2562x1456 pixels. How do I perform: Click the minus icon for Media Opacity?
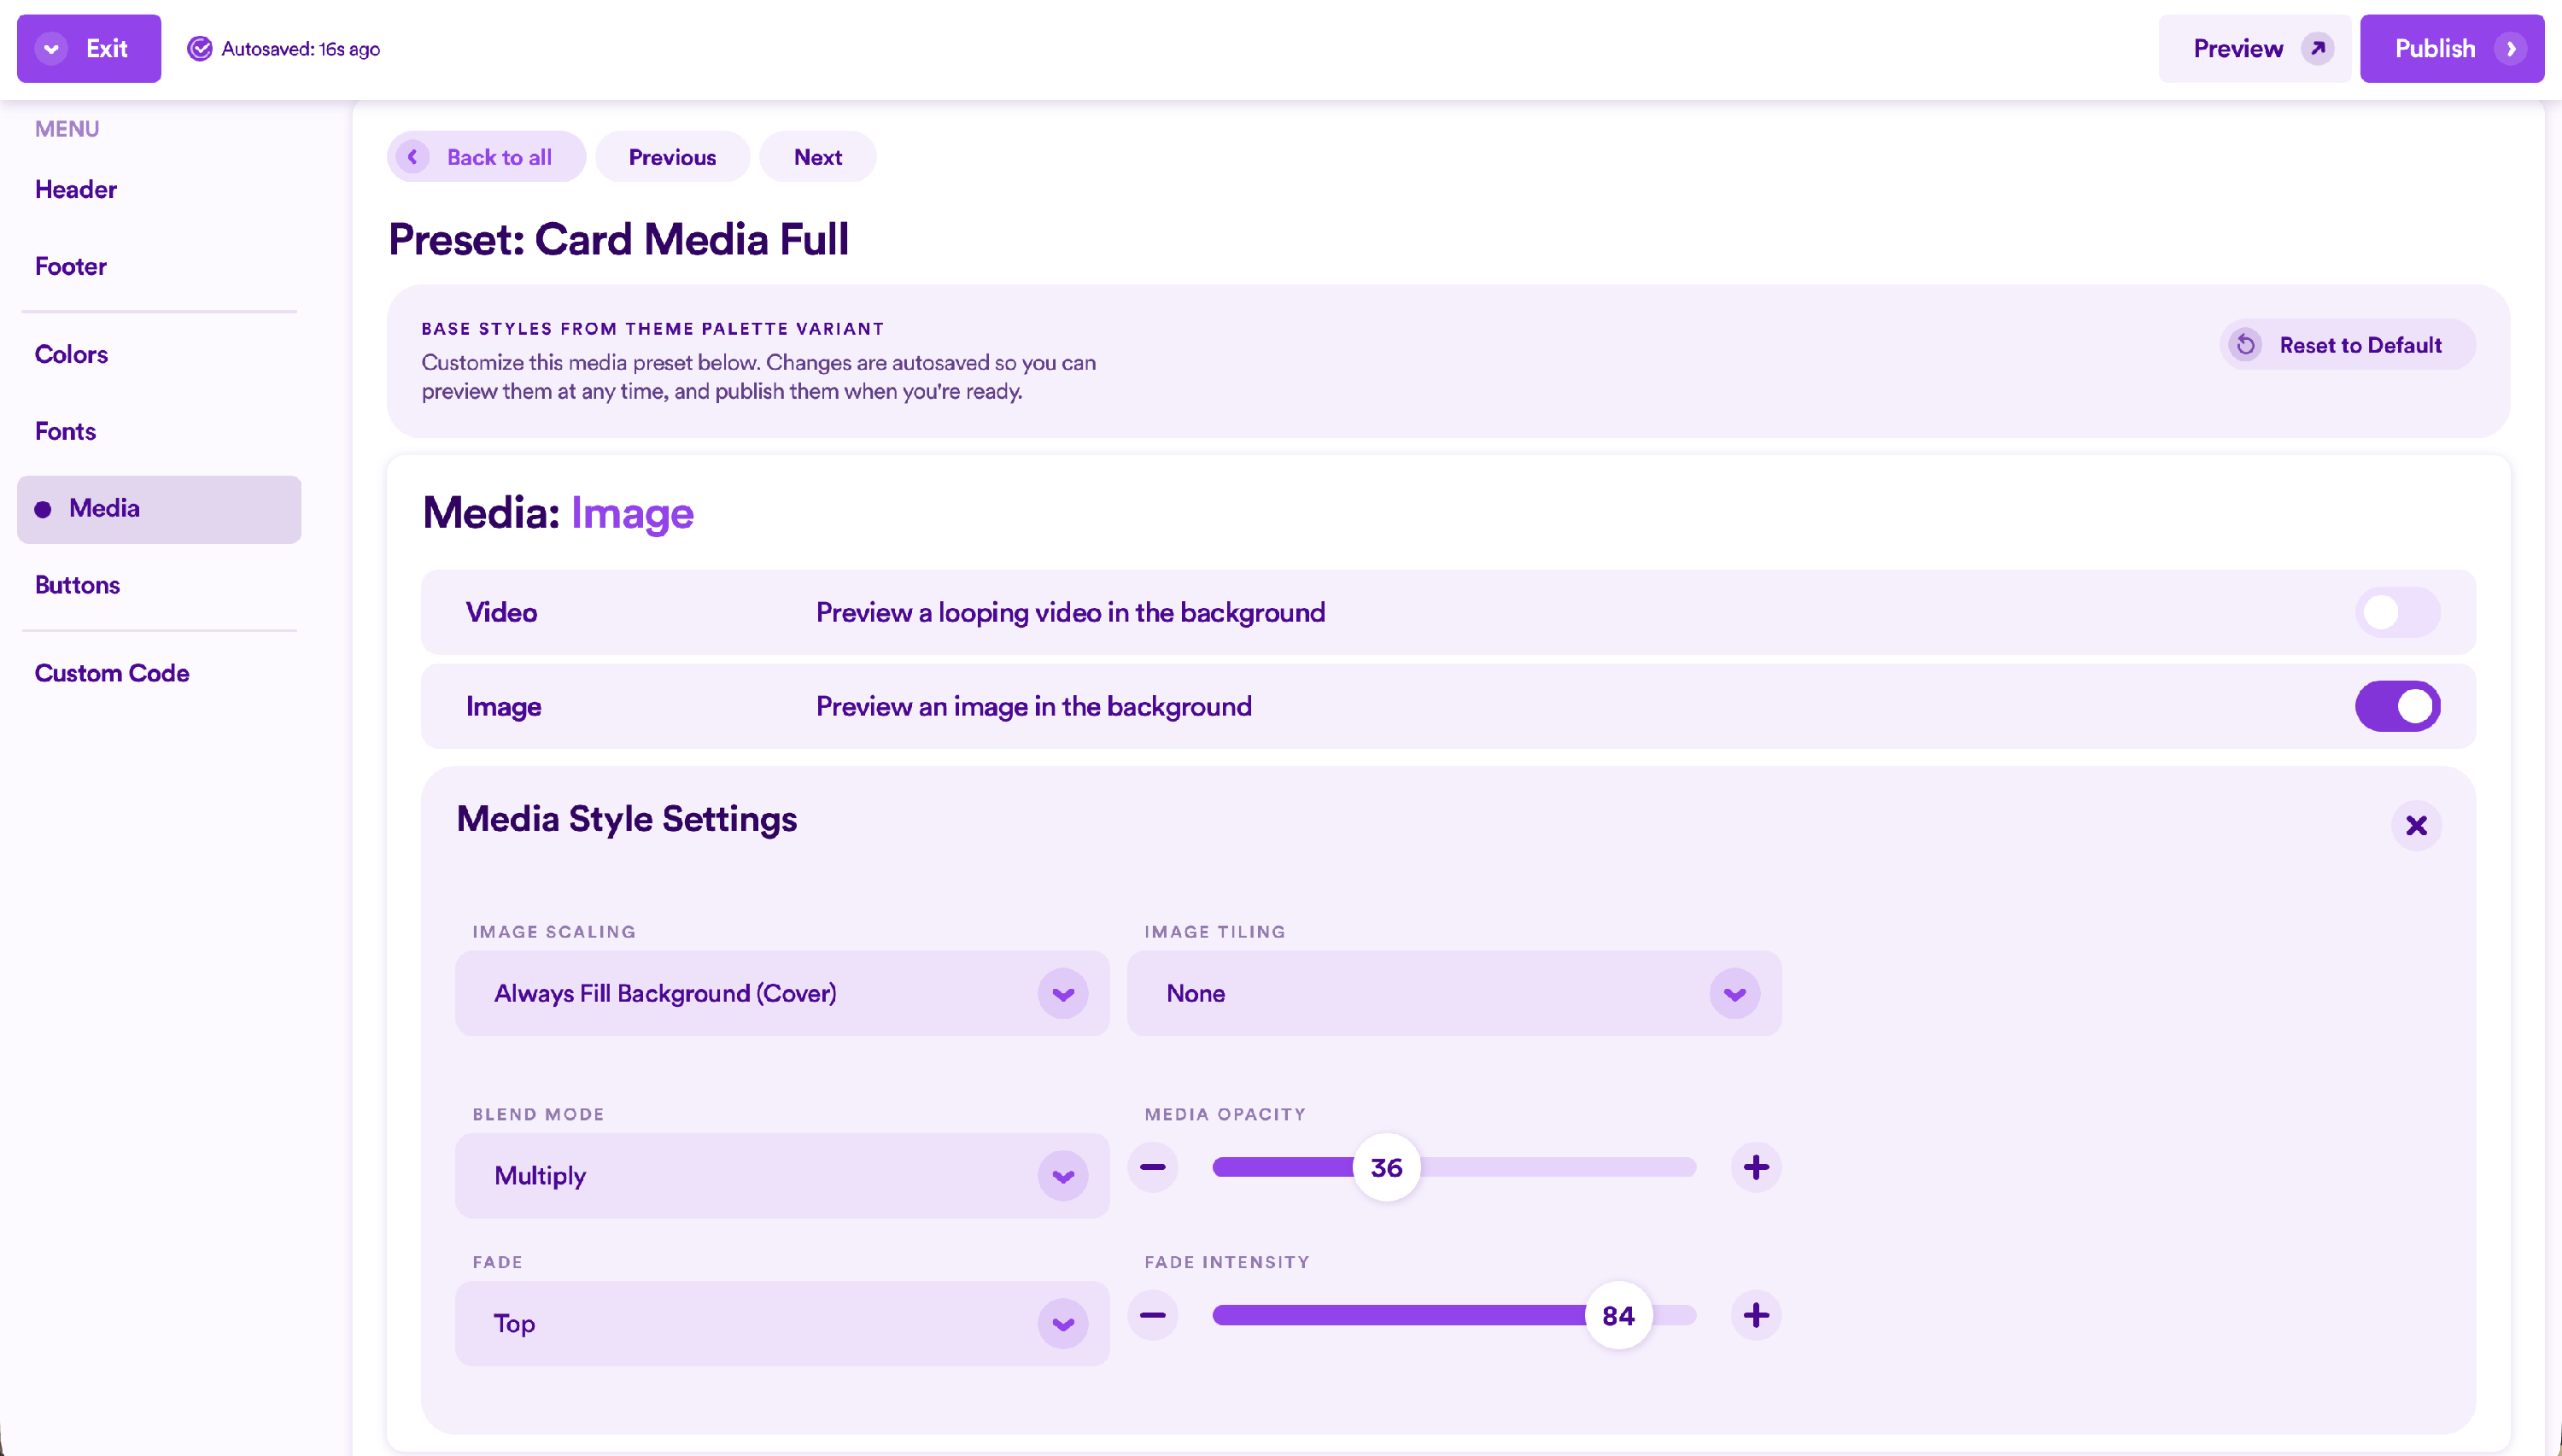click(x=1153, y=1167)
